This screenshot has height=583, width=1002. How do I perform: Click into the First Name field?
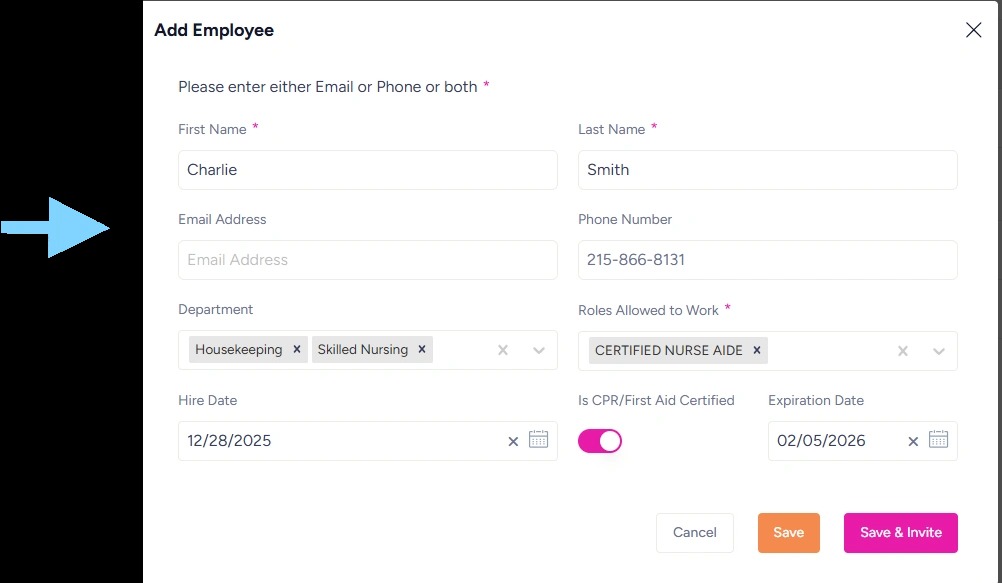(x=367, y=170)
